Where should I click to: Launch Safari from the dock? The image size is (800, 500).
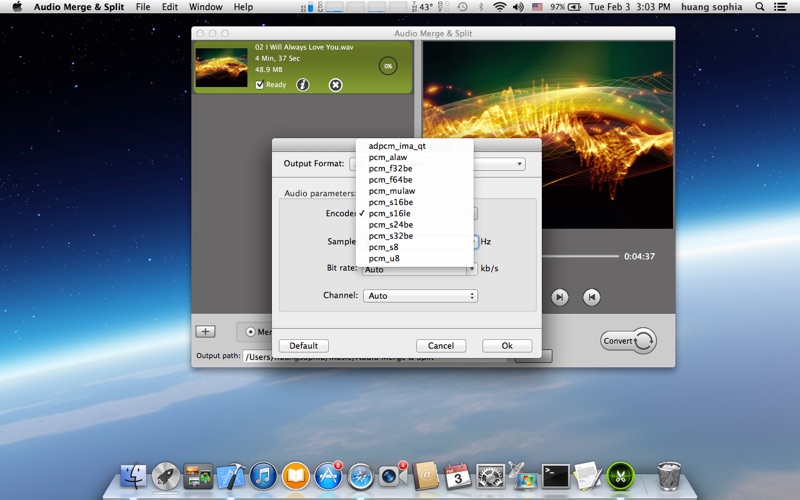(361, 475)
